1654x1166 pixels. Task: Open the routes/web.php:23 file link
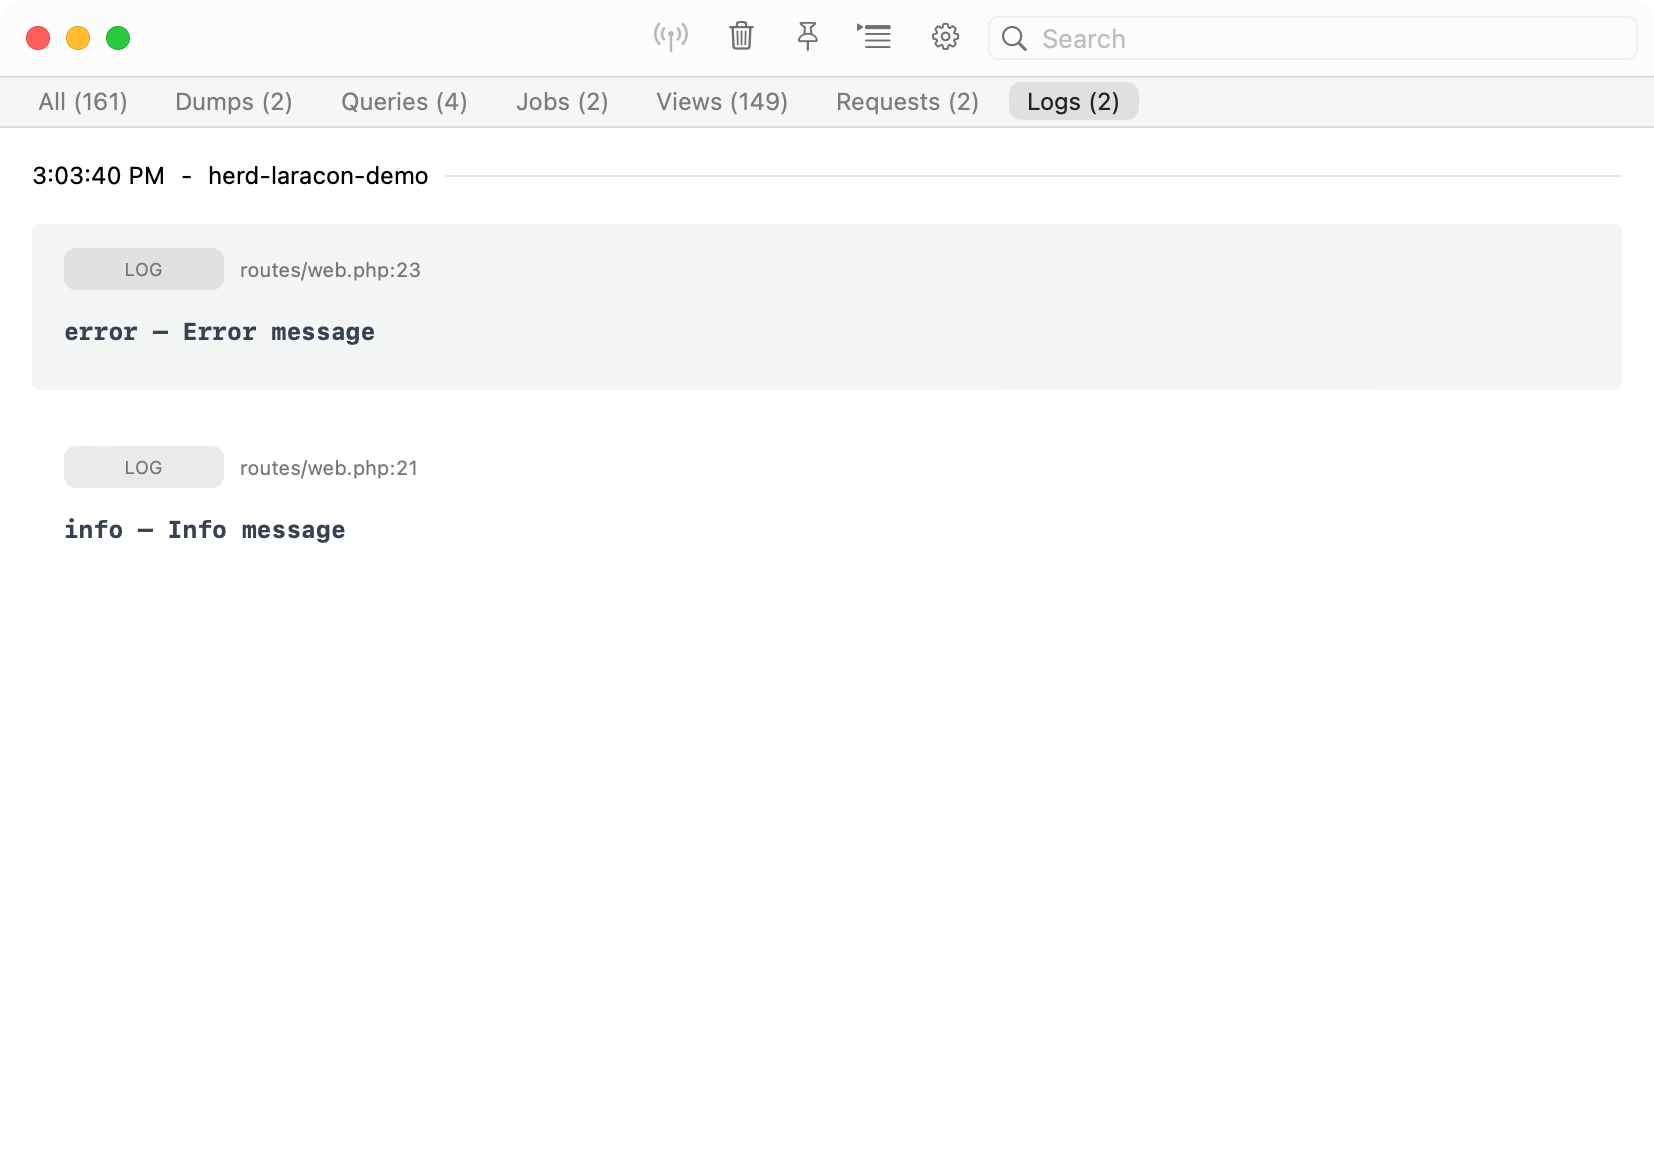(330, 270)
